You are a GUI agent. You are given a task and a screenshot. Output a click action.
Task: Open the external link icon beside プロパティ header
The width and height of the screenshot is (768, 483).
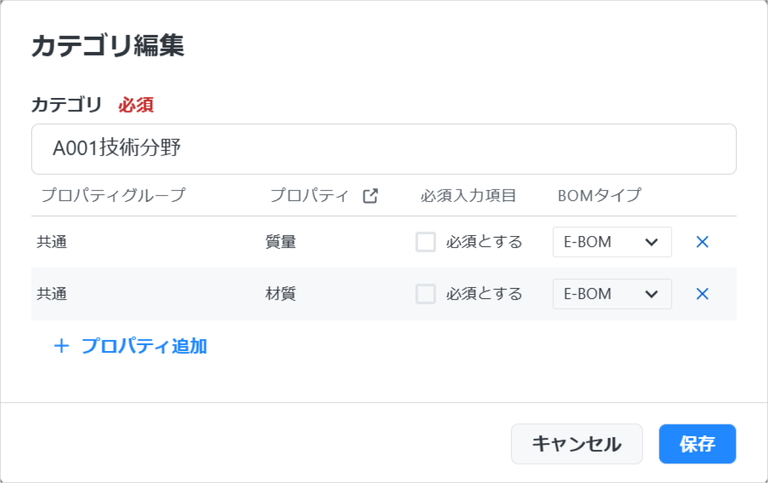370,196
